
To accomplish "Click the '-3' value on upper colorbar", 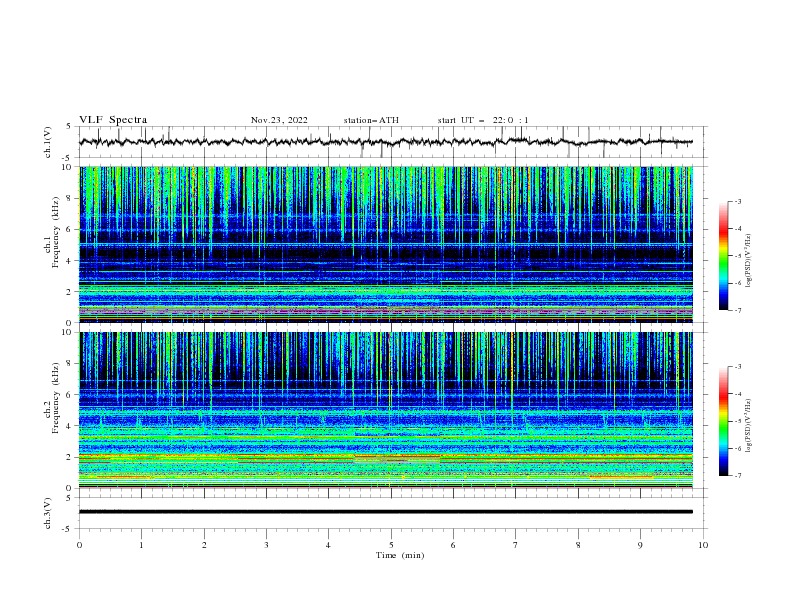I will point(738,201).
